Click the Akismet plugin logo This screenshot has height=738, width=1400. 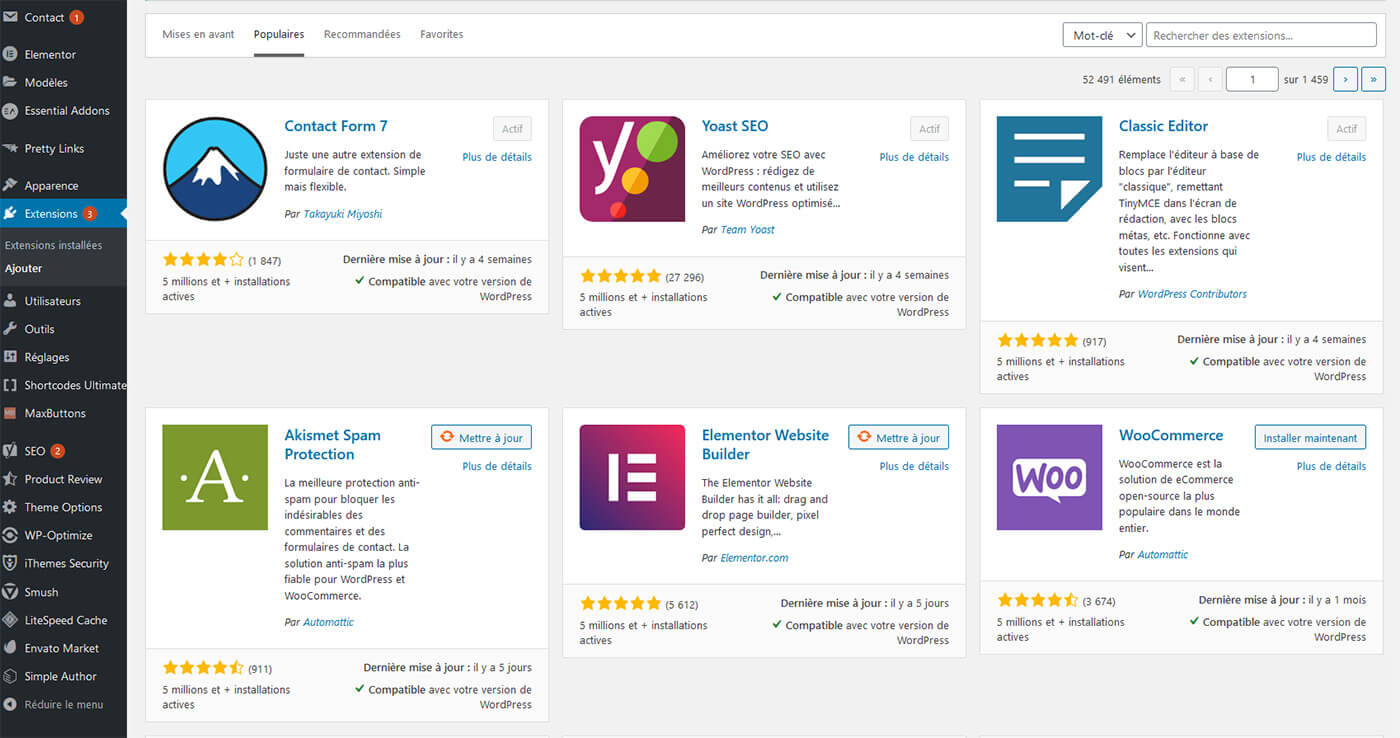coord(215,477)
